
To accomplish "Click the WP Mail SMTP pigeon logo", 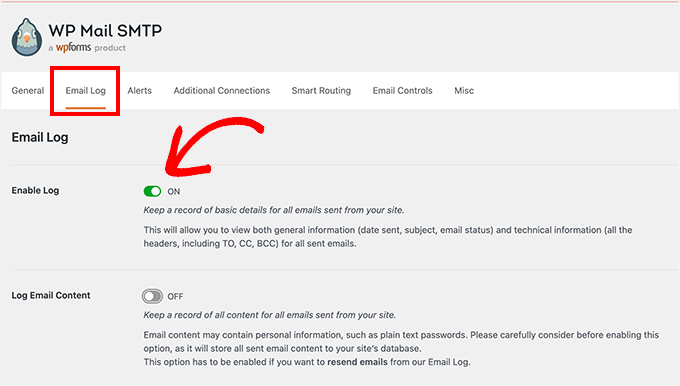I will pyautogui.click(x=27, y=37).
